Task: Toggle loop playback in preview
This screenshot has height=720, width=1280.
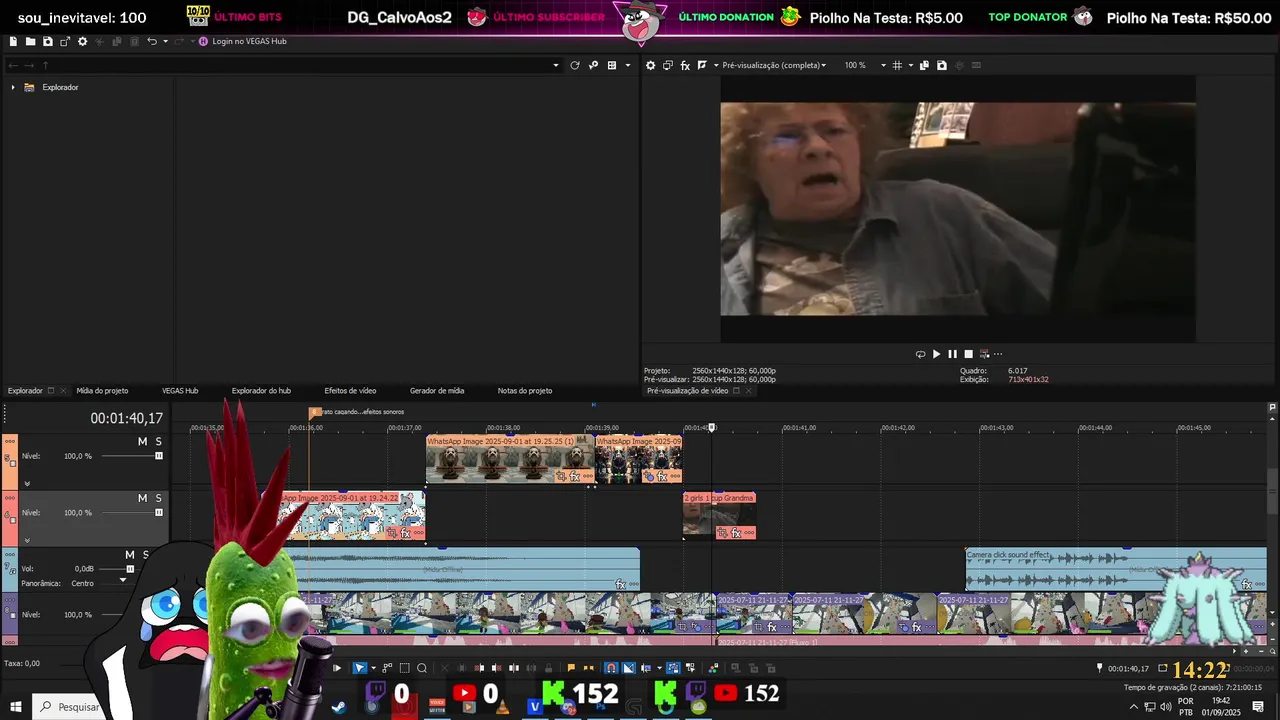Action: point(920,354)
